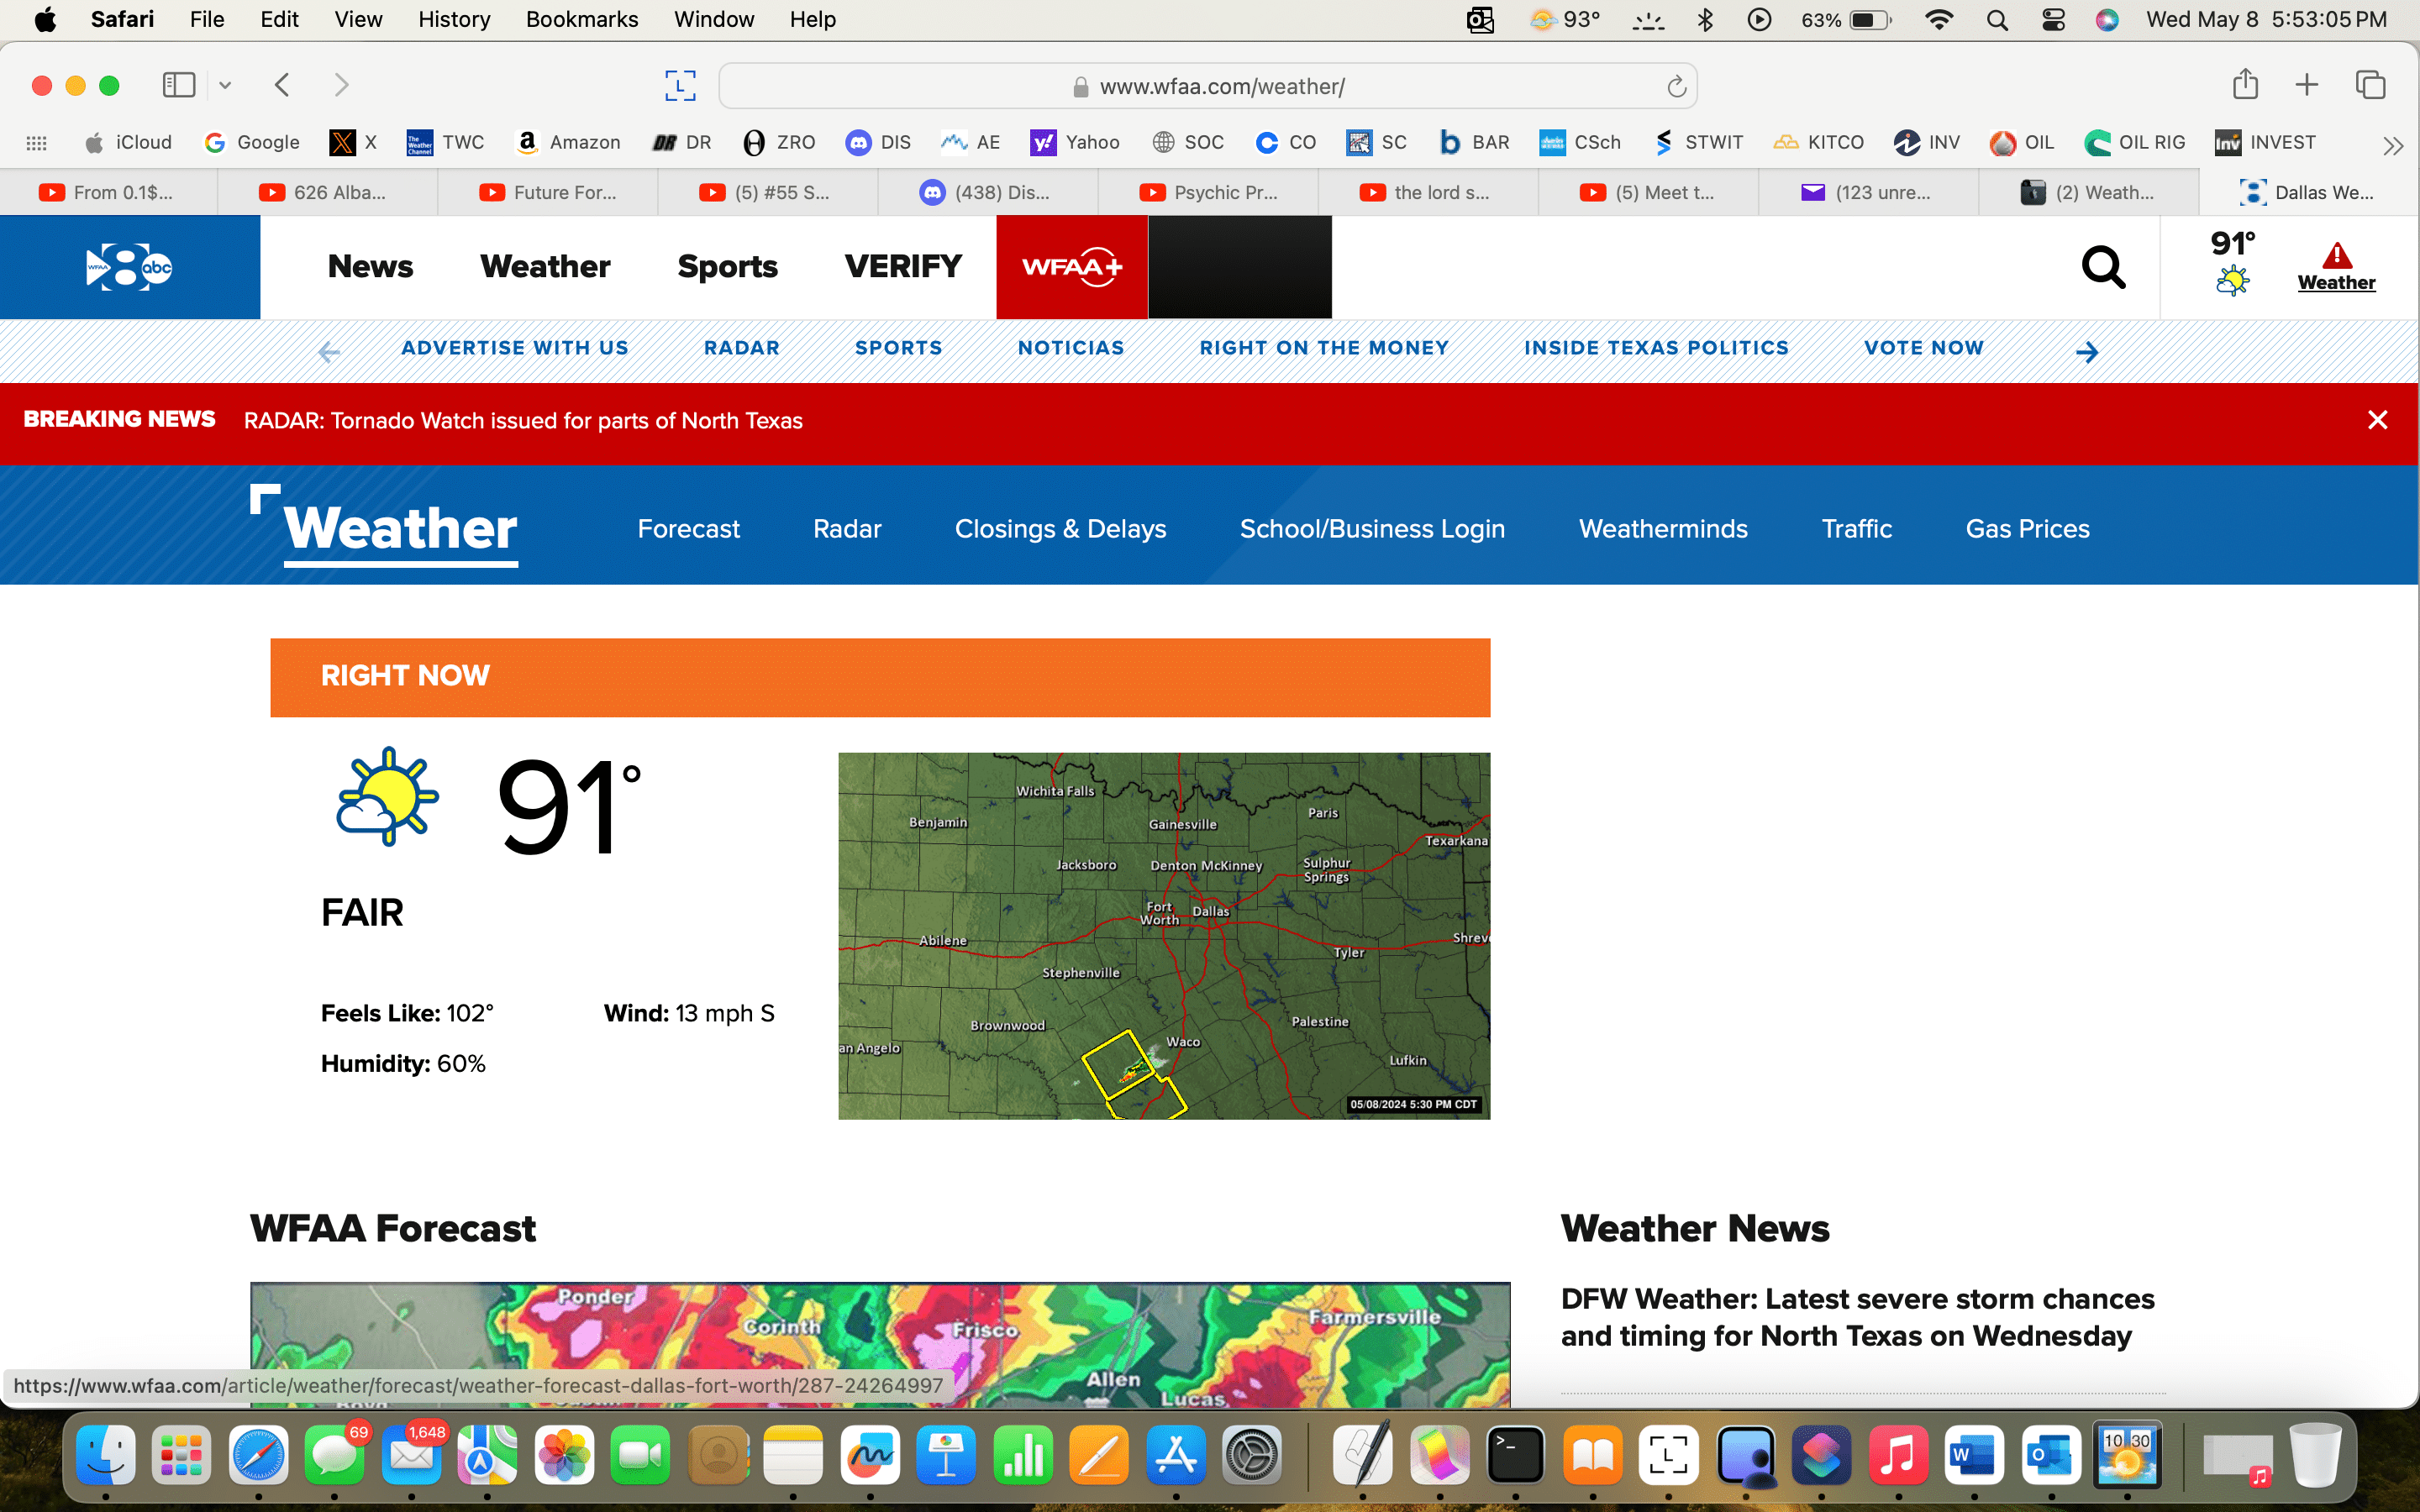The width and height of the screenshot is (2420, 1512).
Task: Click the address bar showing www.wfaa.com/weather/
Action: pyautogui.click(x=1208, y=86)
